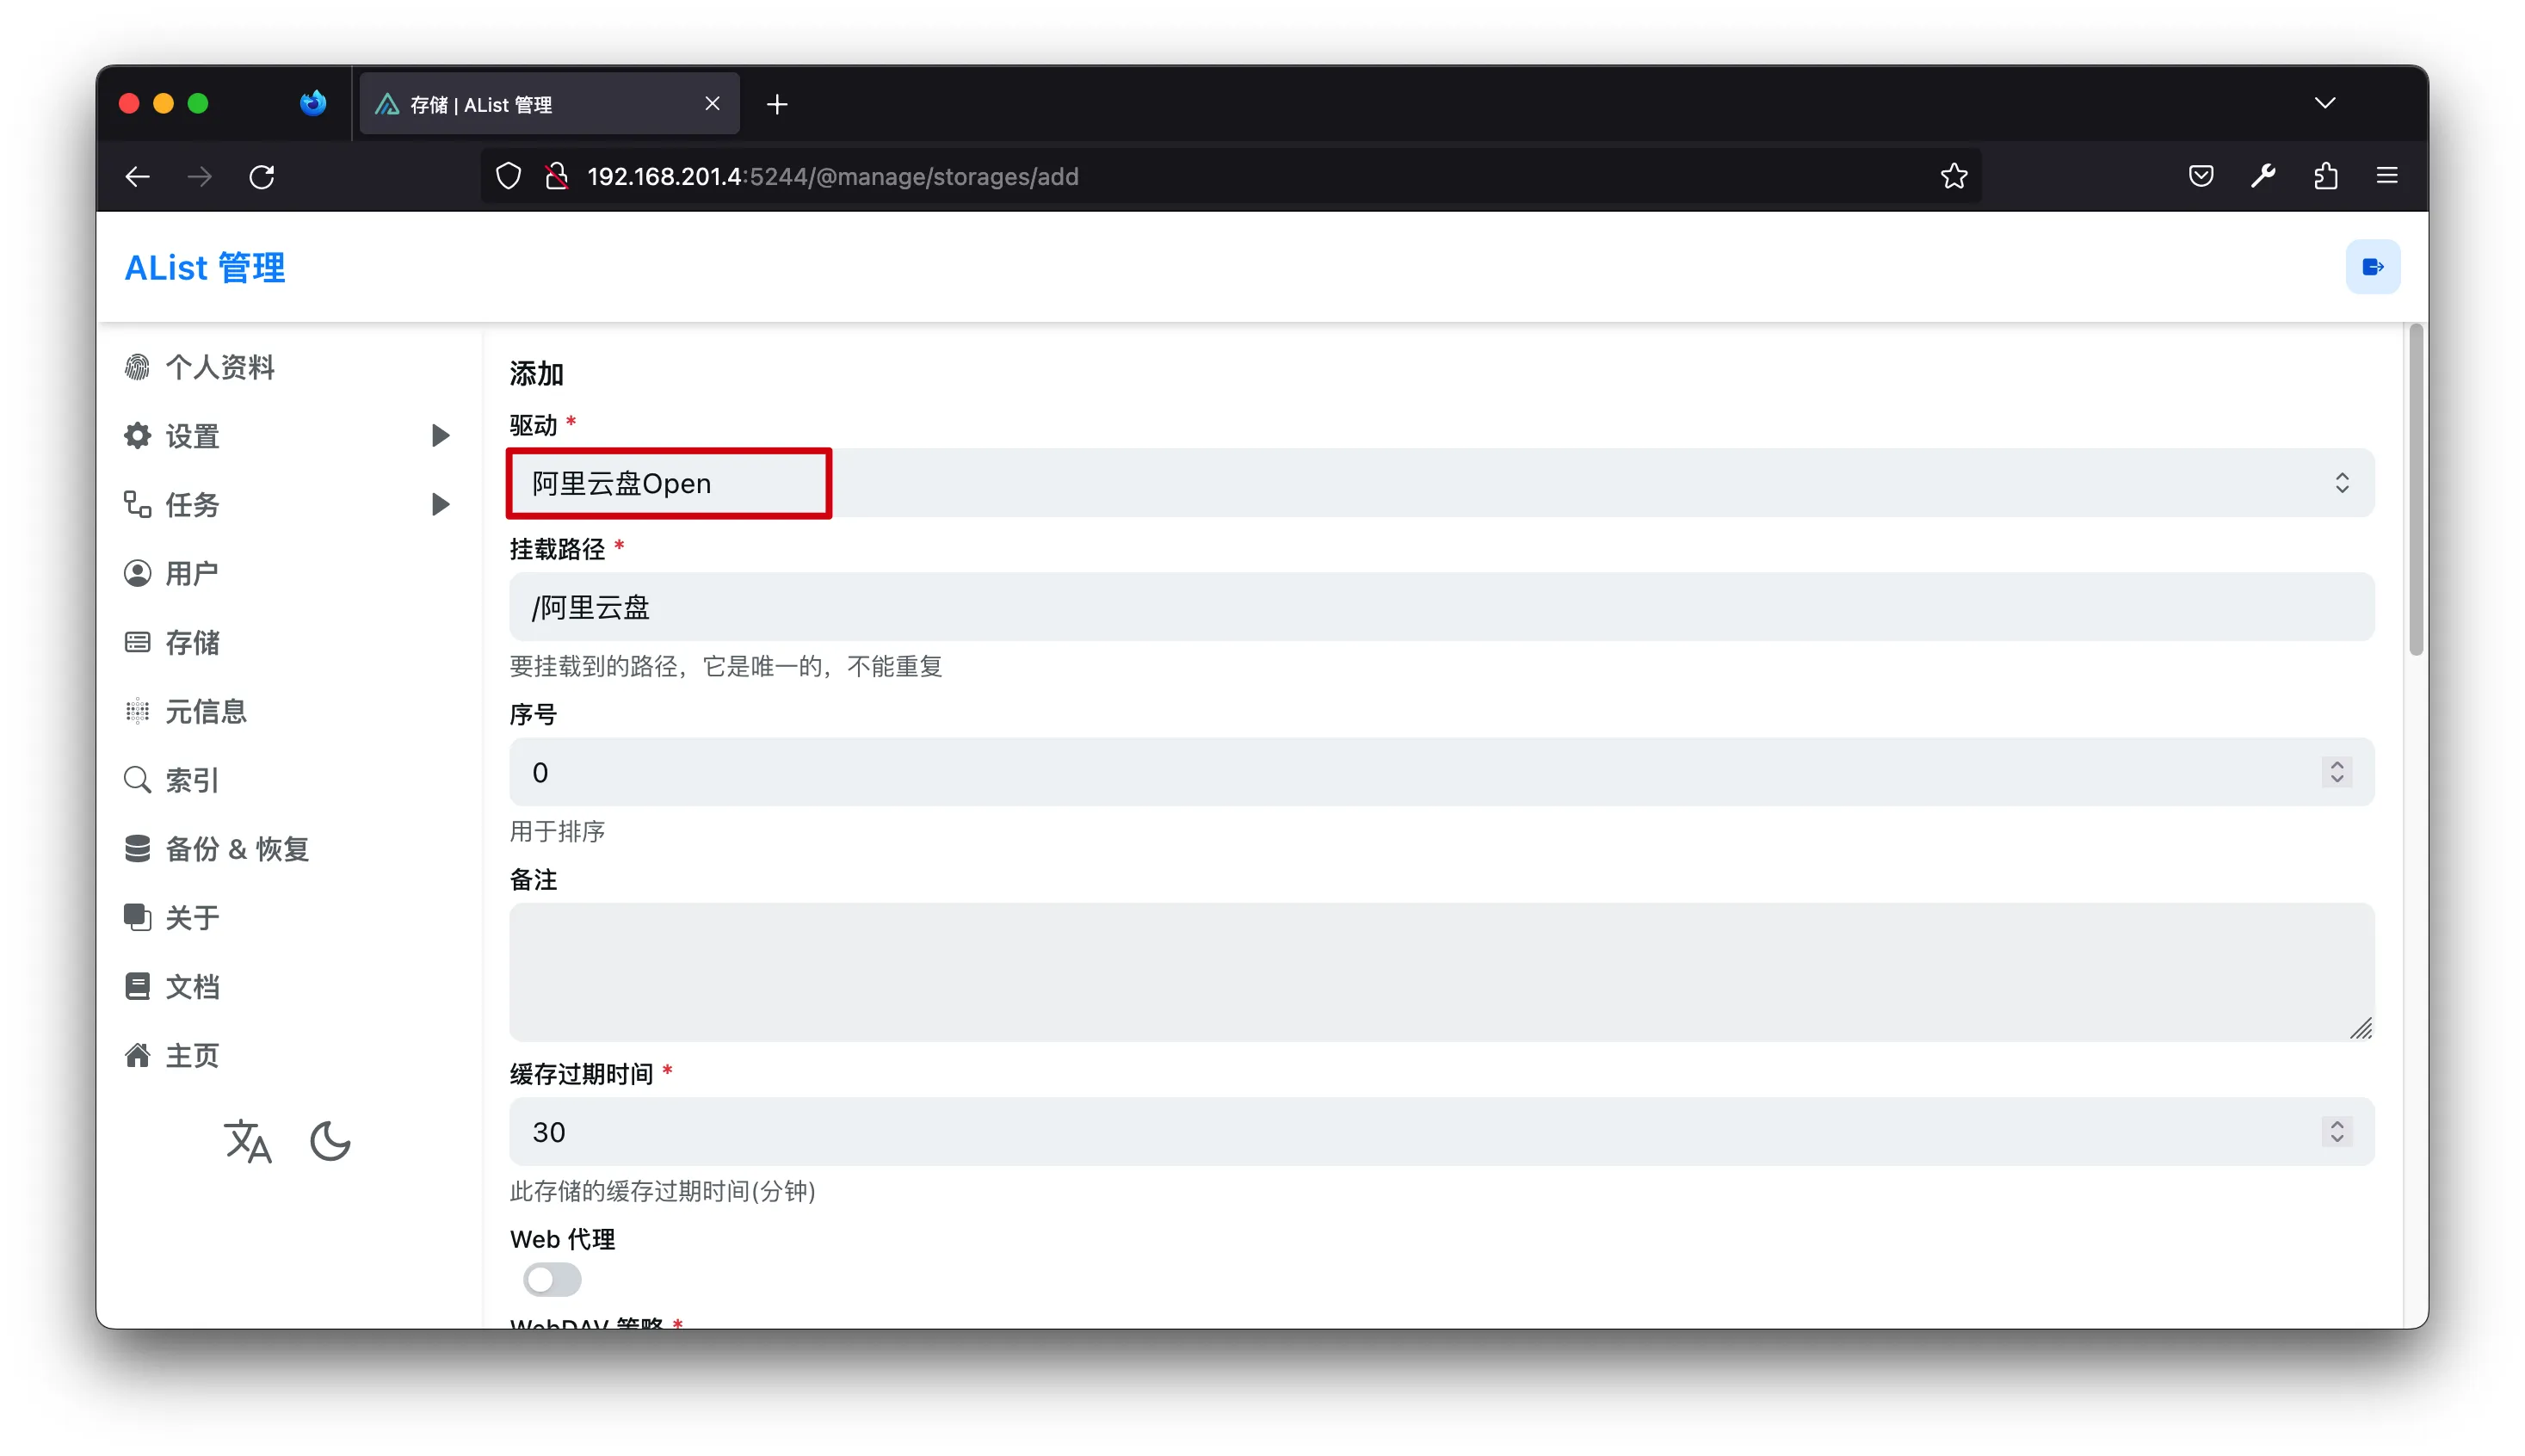
Task: Open 个人资料 in the sidebar
Action: coord(220,367)
